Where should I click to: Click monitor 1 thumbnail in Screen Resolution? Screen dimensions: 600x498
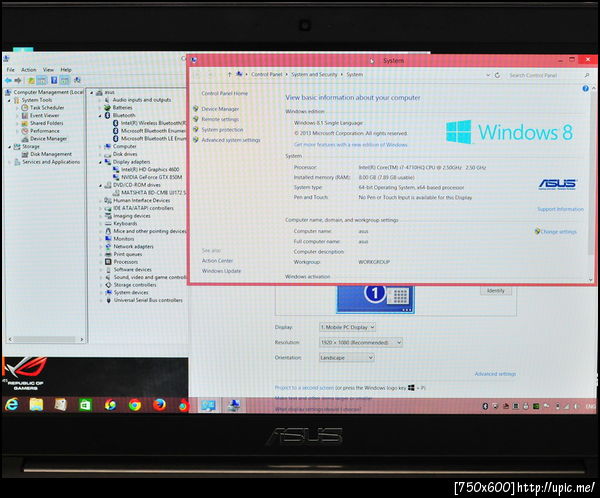[375, 299]
